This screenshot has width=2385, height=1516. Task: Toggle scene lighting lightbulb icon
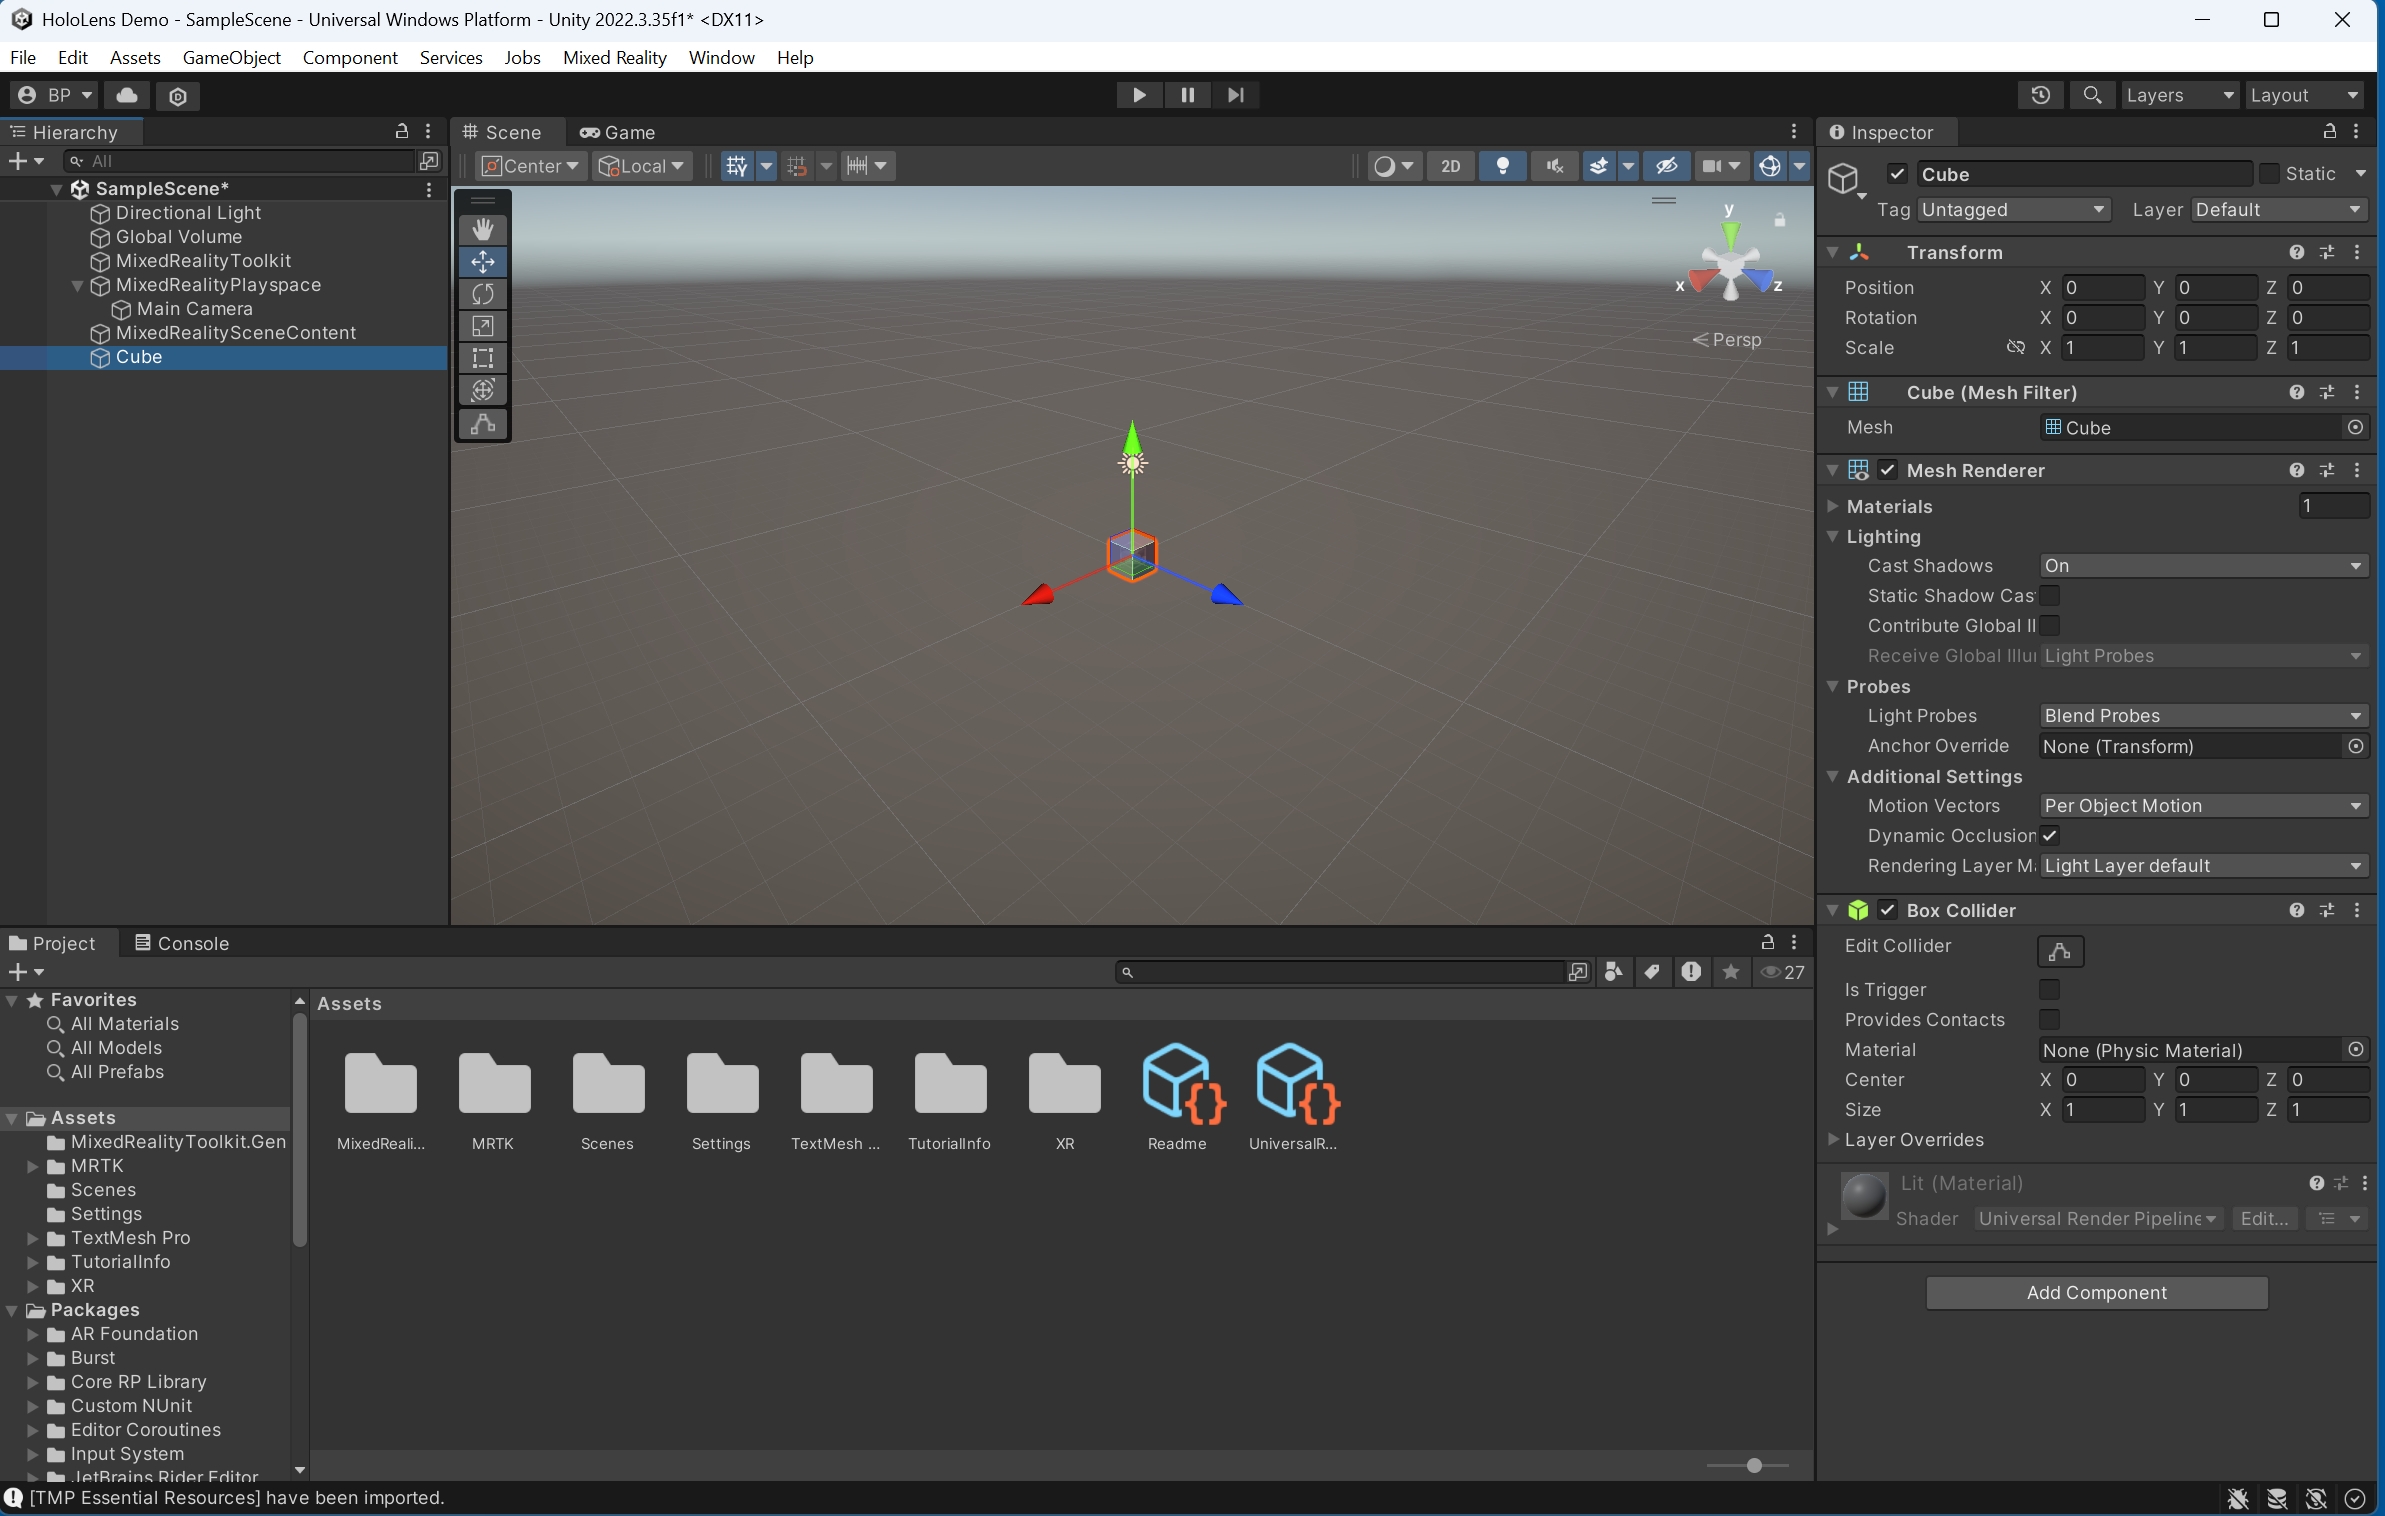click(1502, 166)
